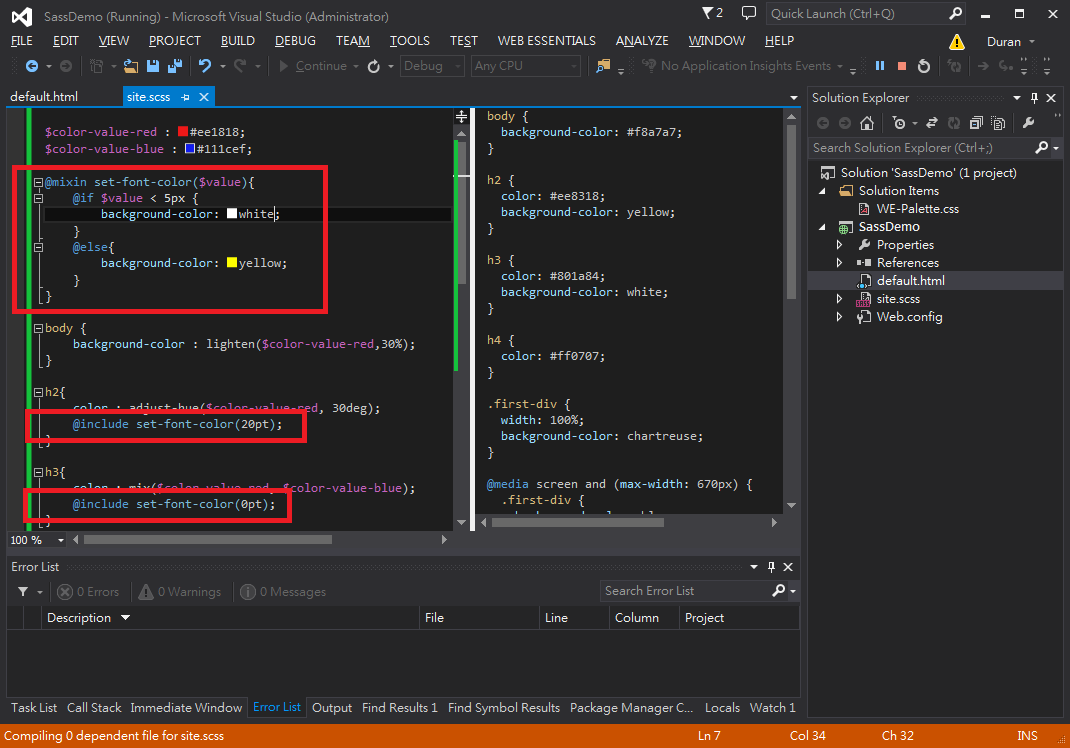Collapse the @else code block
The height and width of the screenshot is (748, 1070).
pos(38,247)
